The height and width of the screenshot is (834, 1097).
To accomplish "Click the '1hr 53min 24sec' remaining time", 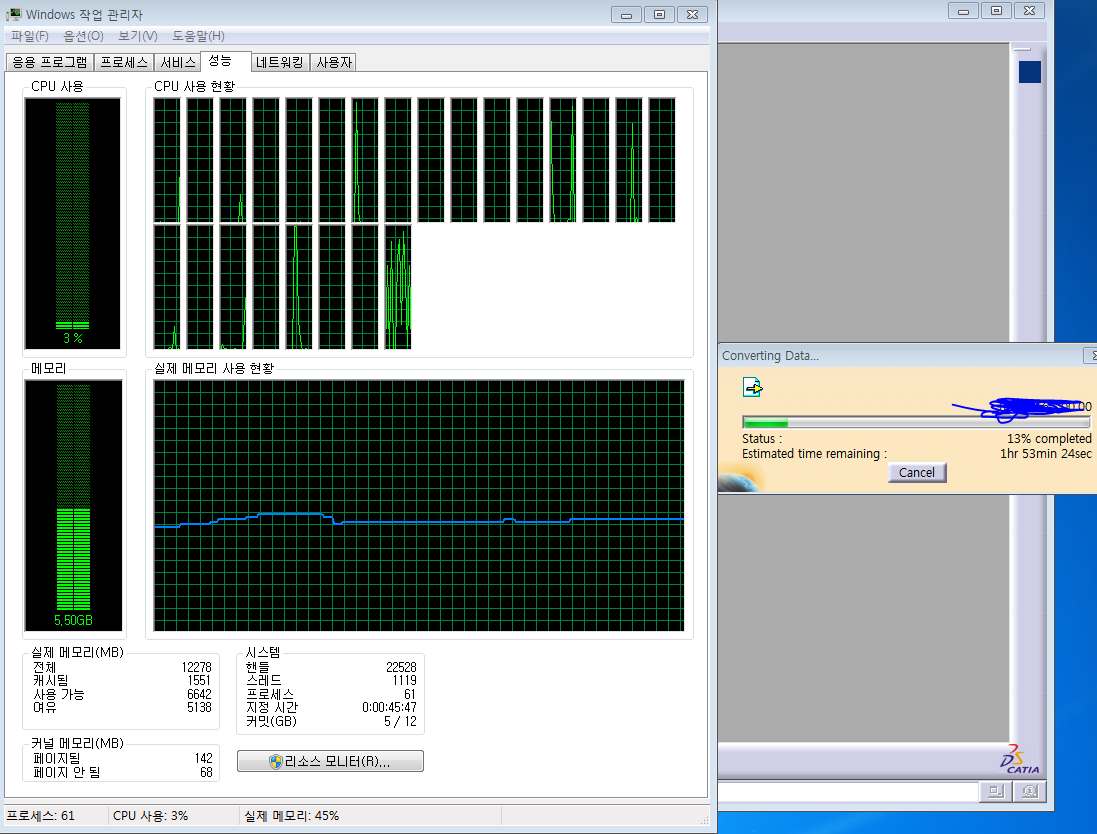I will tap(1045, 453).
